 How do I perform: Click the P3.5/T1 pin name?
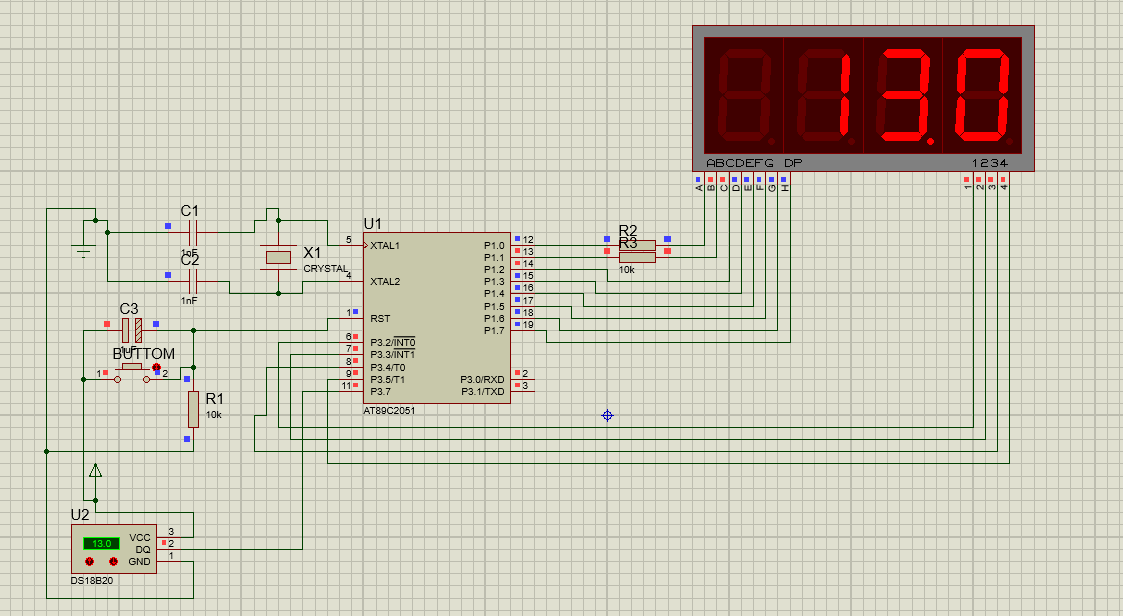[387, 380]
